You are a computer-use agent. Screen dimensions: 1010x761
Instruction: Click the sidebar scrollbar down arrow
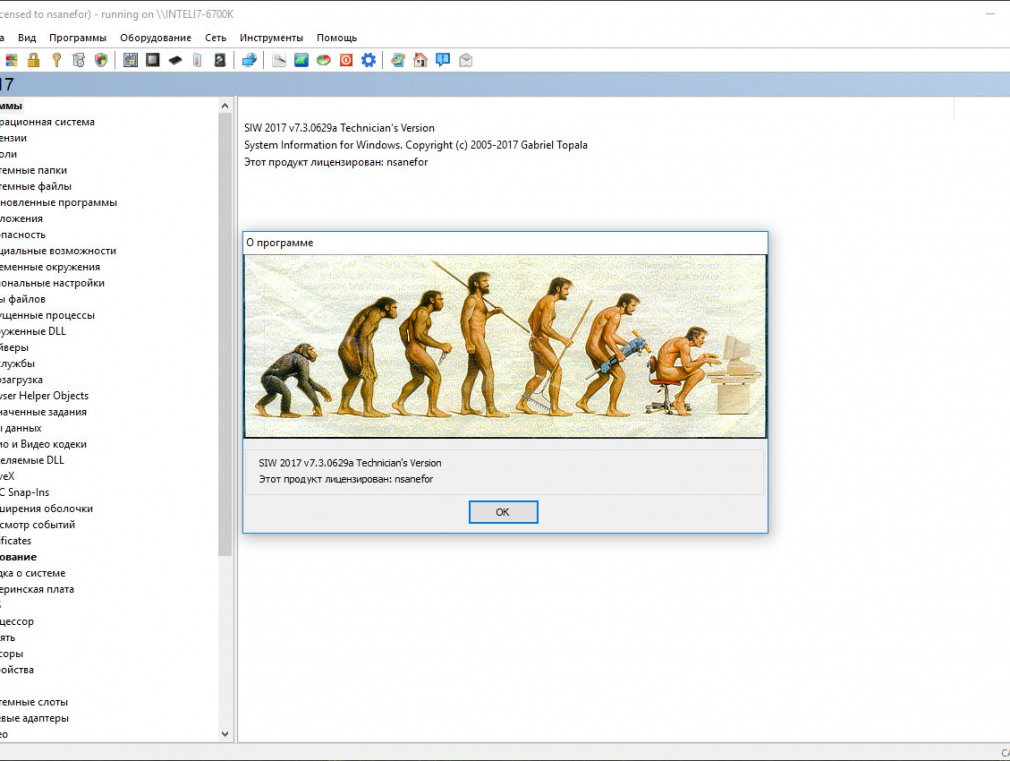(x=225, y=734)
